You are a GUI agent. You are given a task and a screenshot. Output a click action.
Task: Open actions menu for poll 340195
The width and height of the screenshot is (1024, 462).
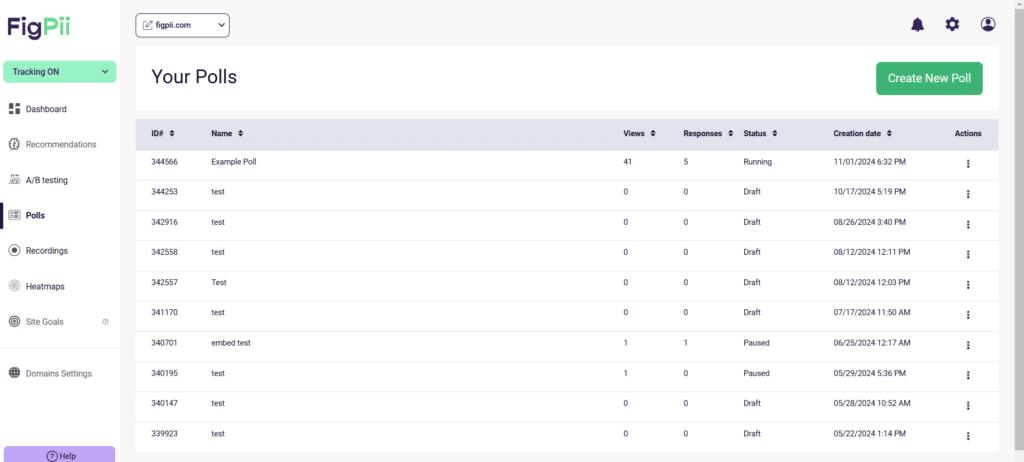click(968, 375)
